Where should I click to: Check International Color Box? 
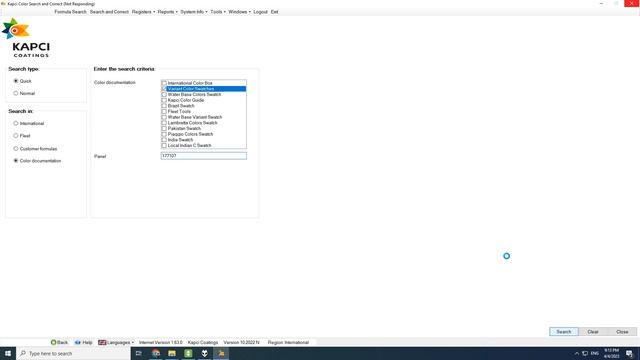tap(164, 83)
